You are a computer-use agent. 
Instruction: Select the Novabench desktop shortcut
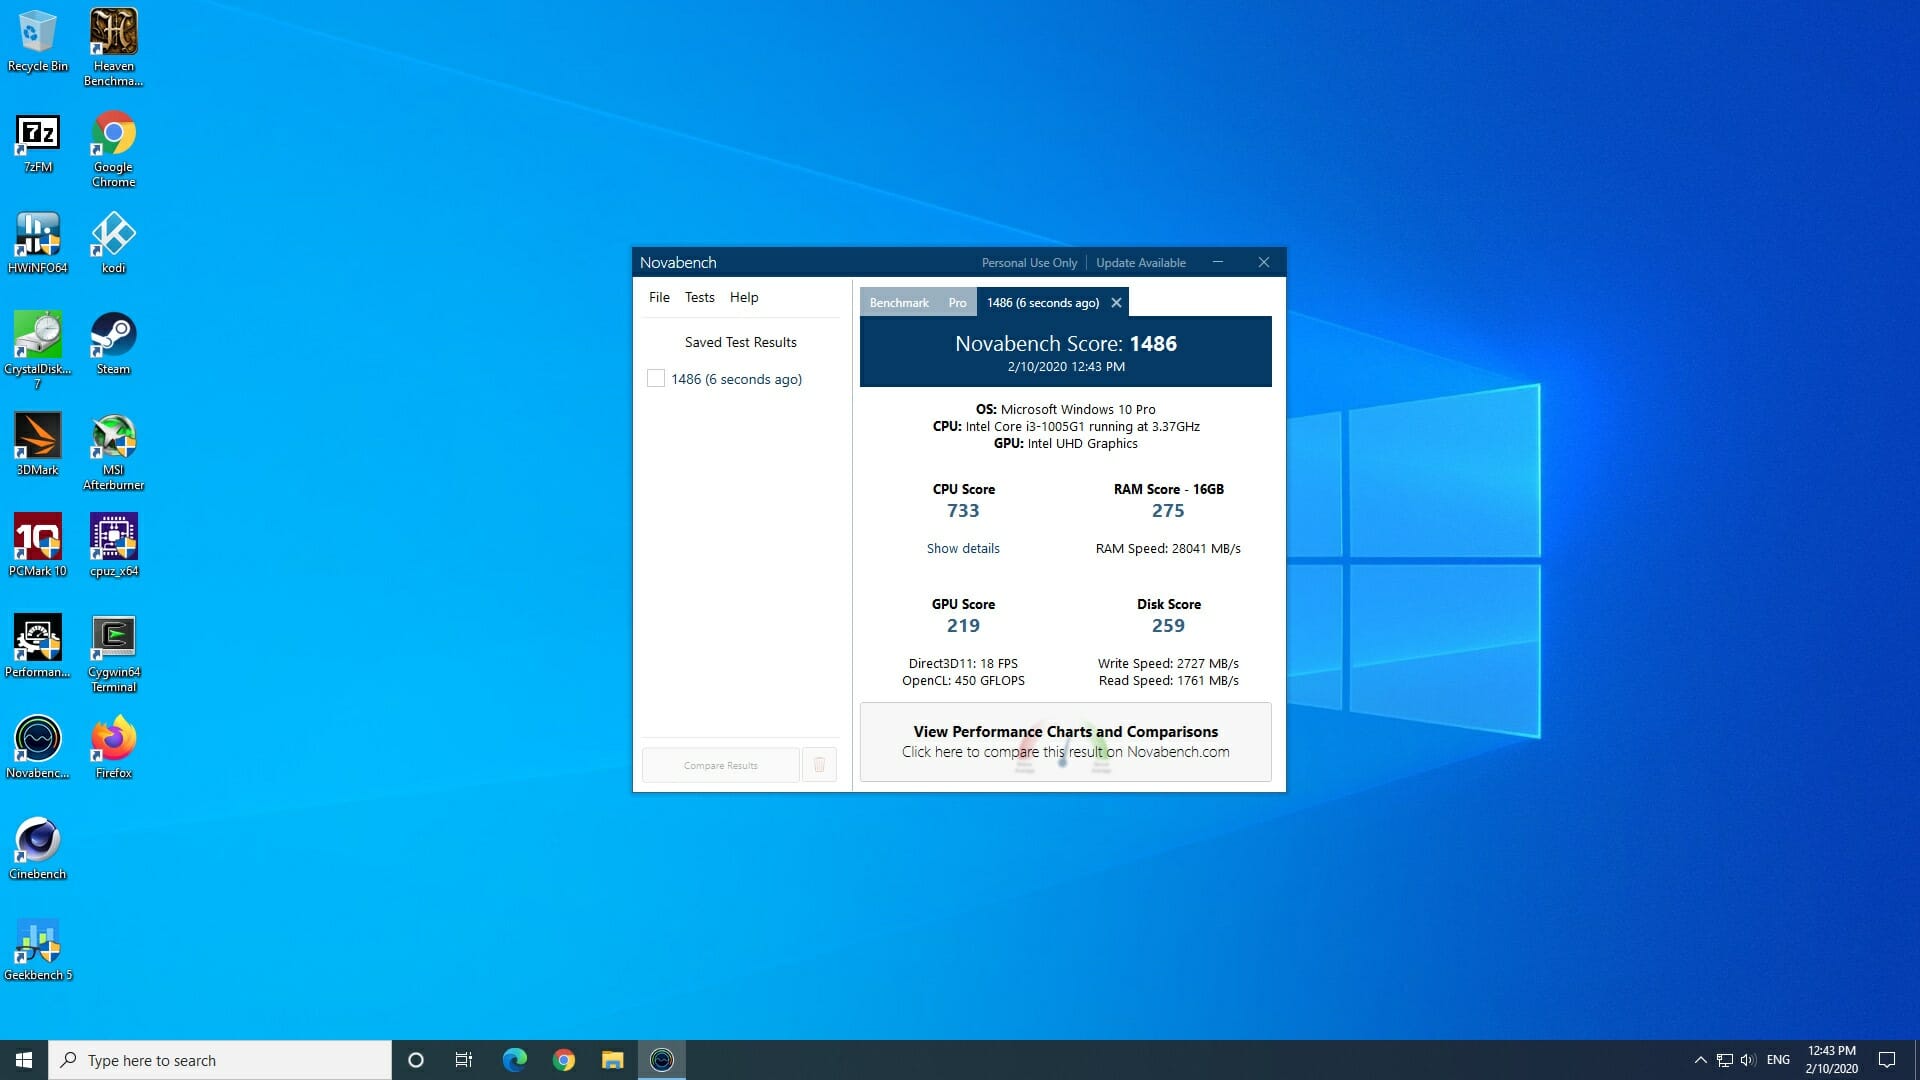pyautogui.click(x=38, y=747)
